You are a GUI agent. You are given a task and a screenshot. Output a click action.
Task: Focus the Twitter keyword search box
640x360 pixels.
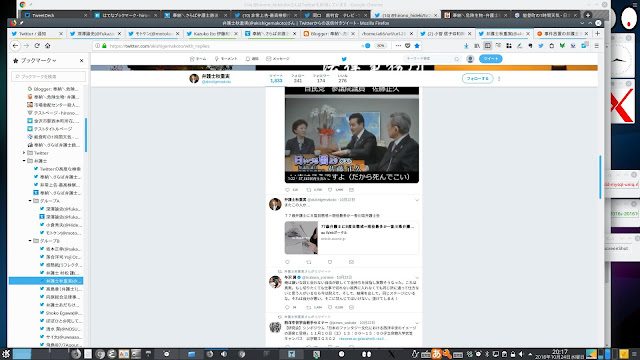(x=432, y=59)
